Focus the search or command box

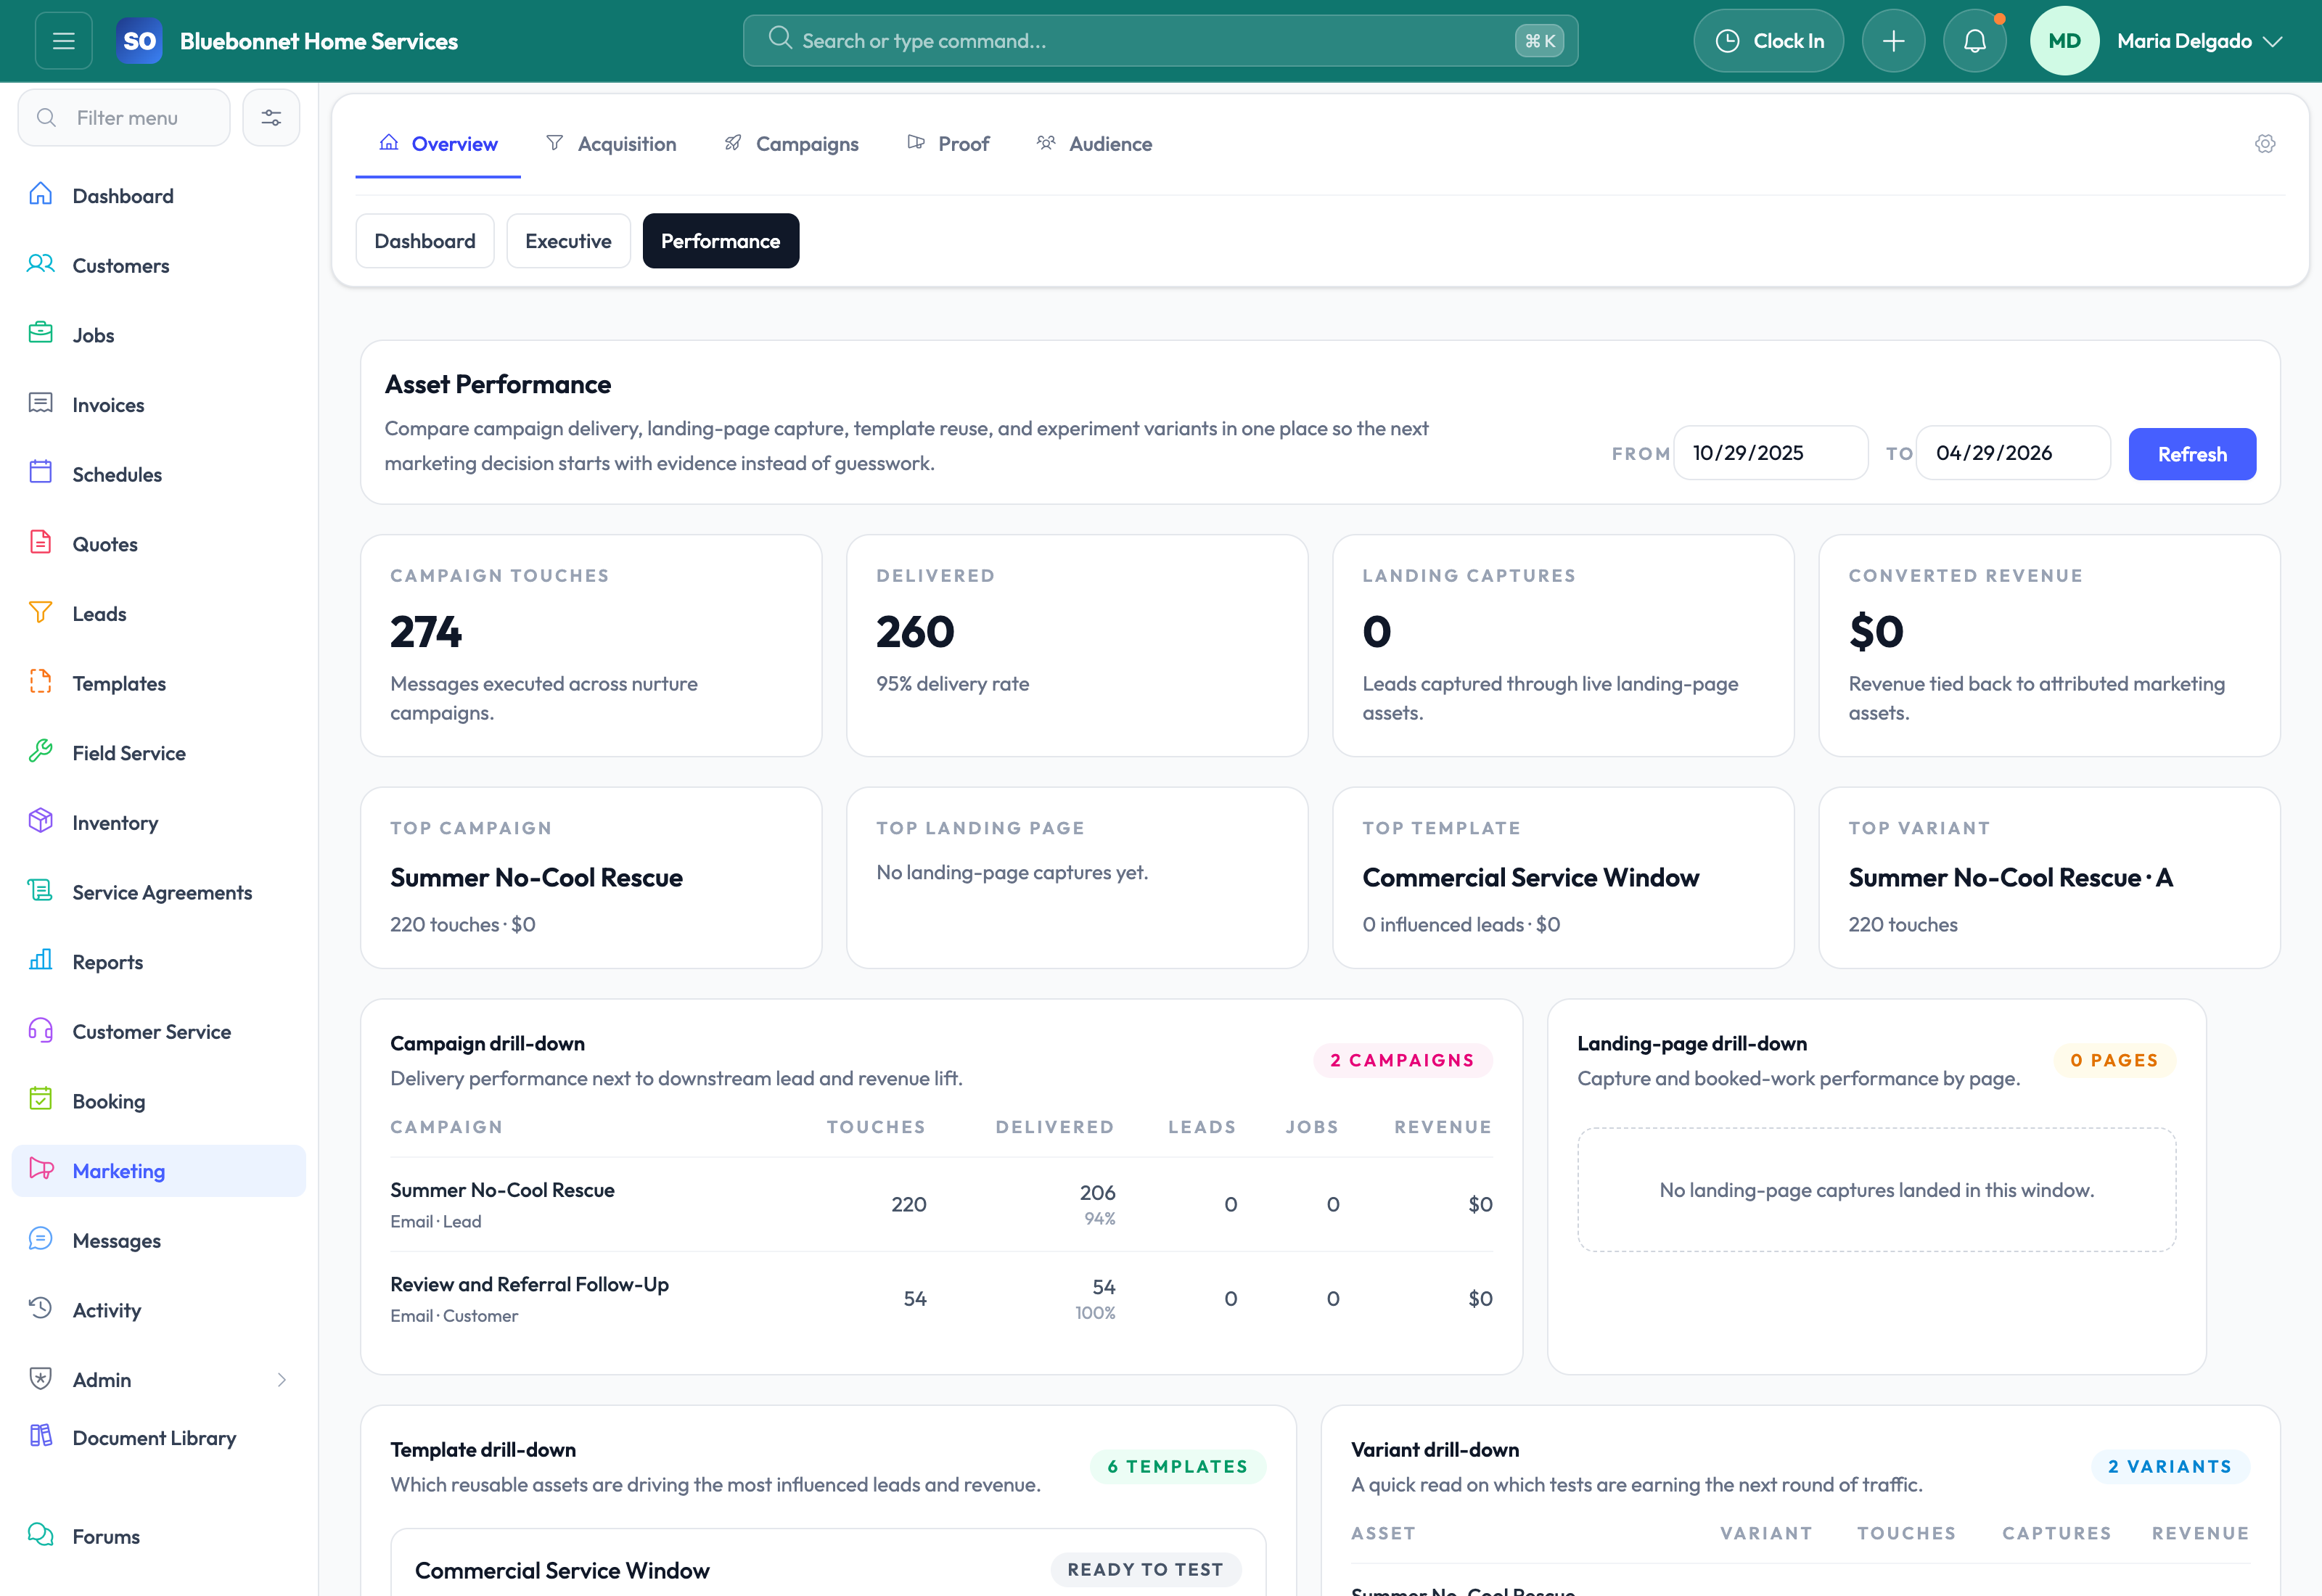point(1160,41)
